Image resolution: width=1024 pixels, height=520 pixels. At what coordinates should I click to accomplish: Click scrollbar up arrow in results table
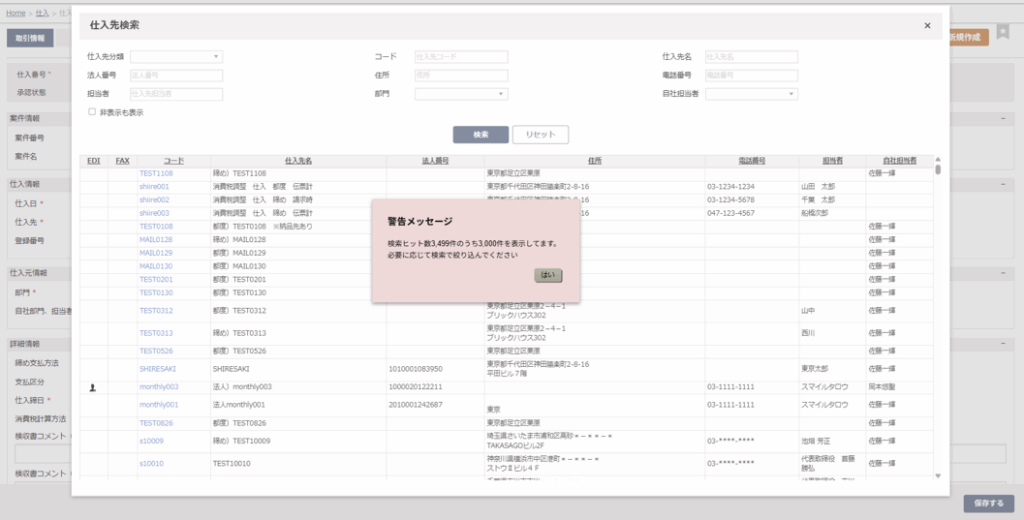[x=937, y=159]
